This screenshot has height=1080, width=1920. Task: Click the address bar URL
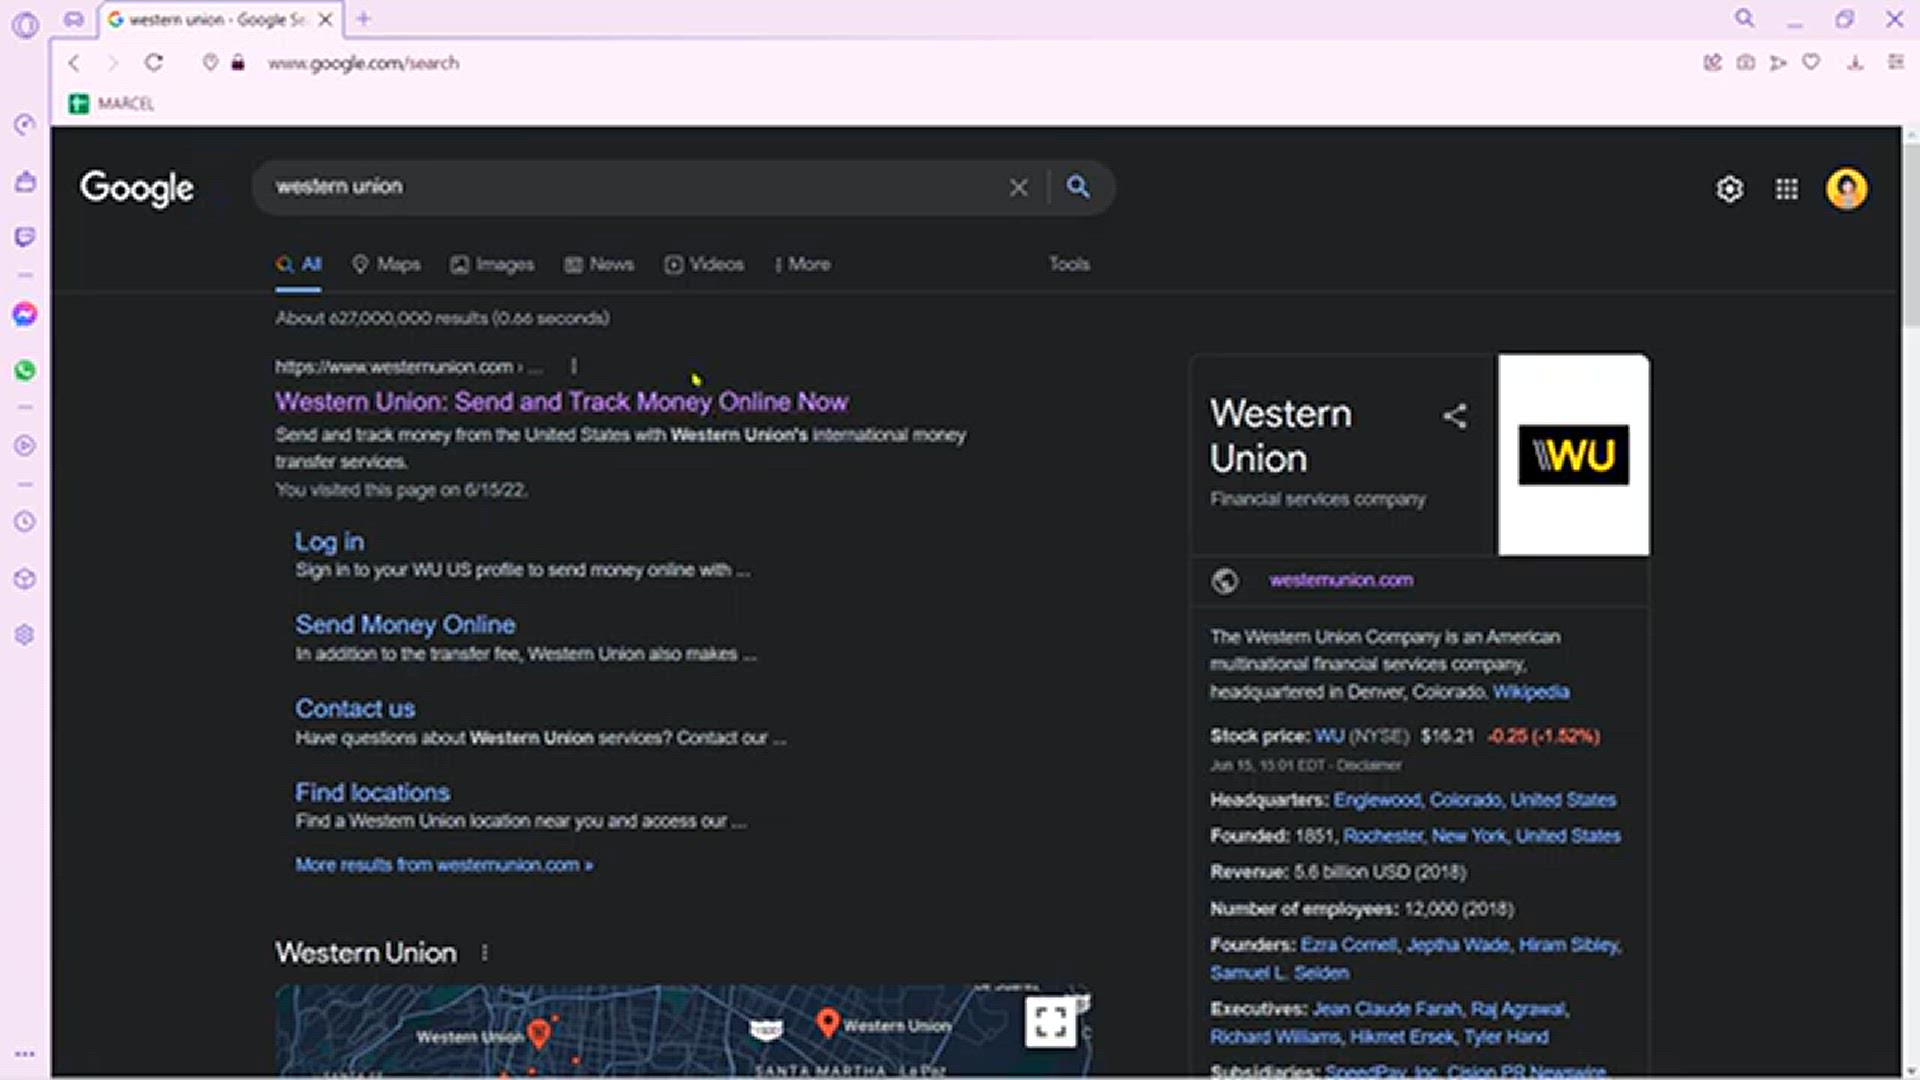pos(363,63)
